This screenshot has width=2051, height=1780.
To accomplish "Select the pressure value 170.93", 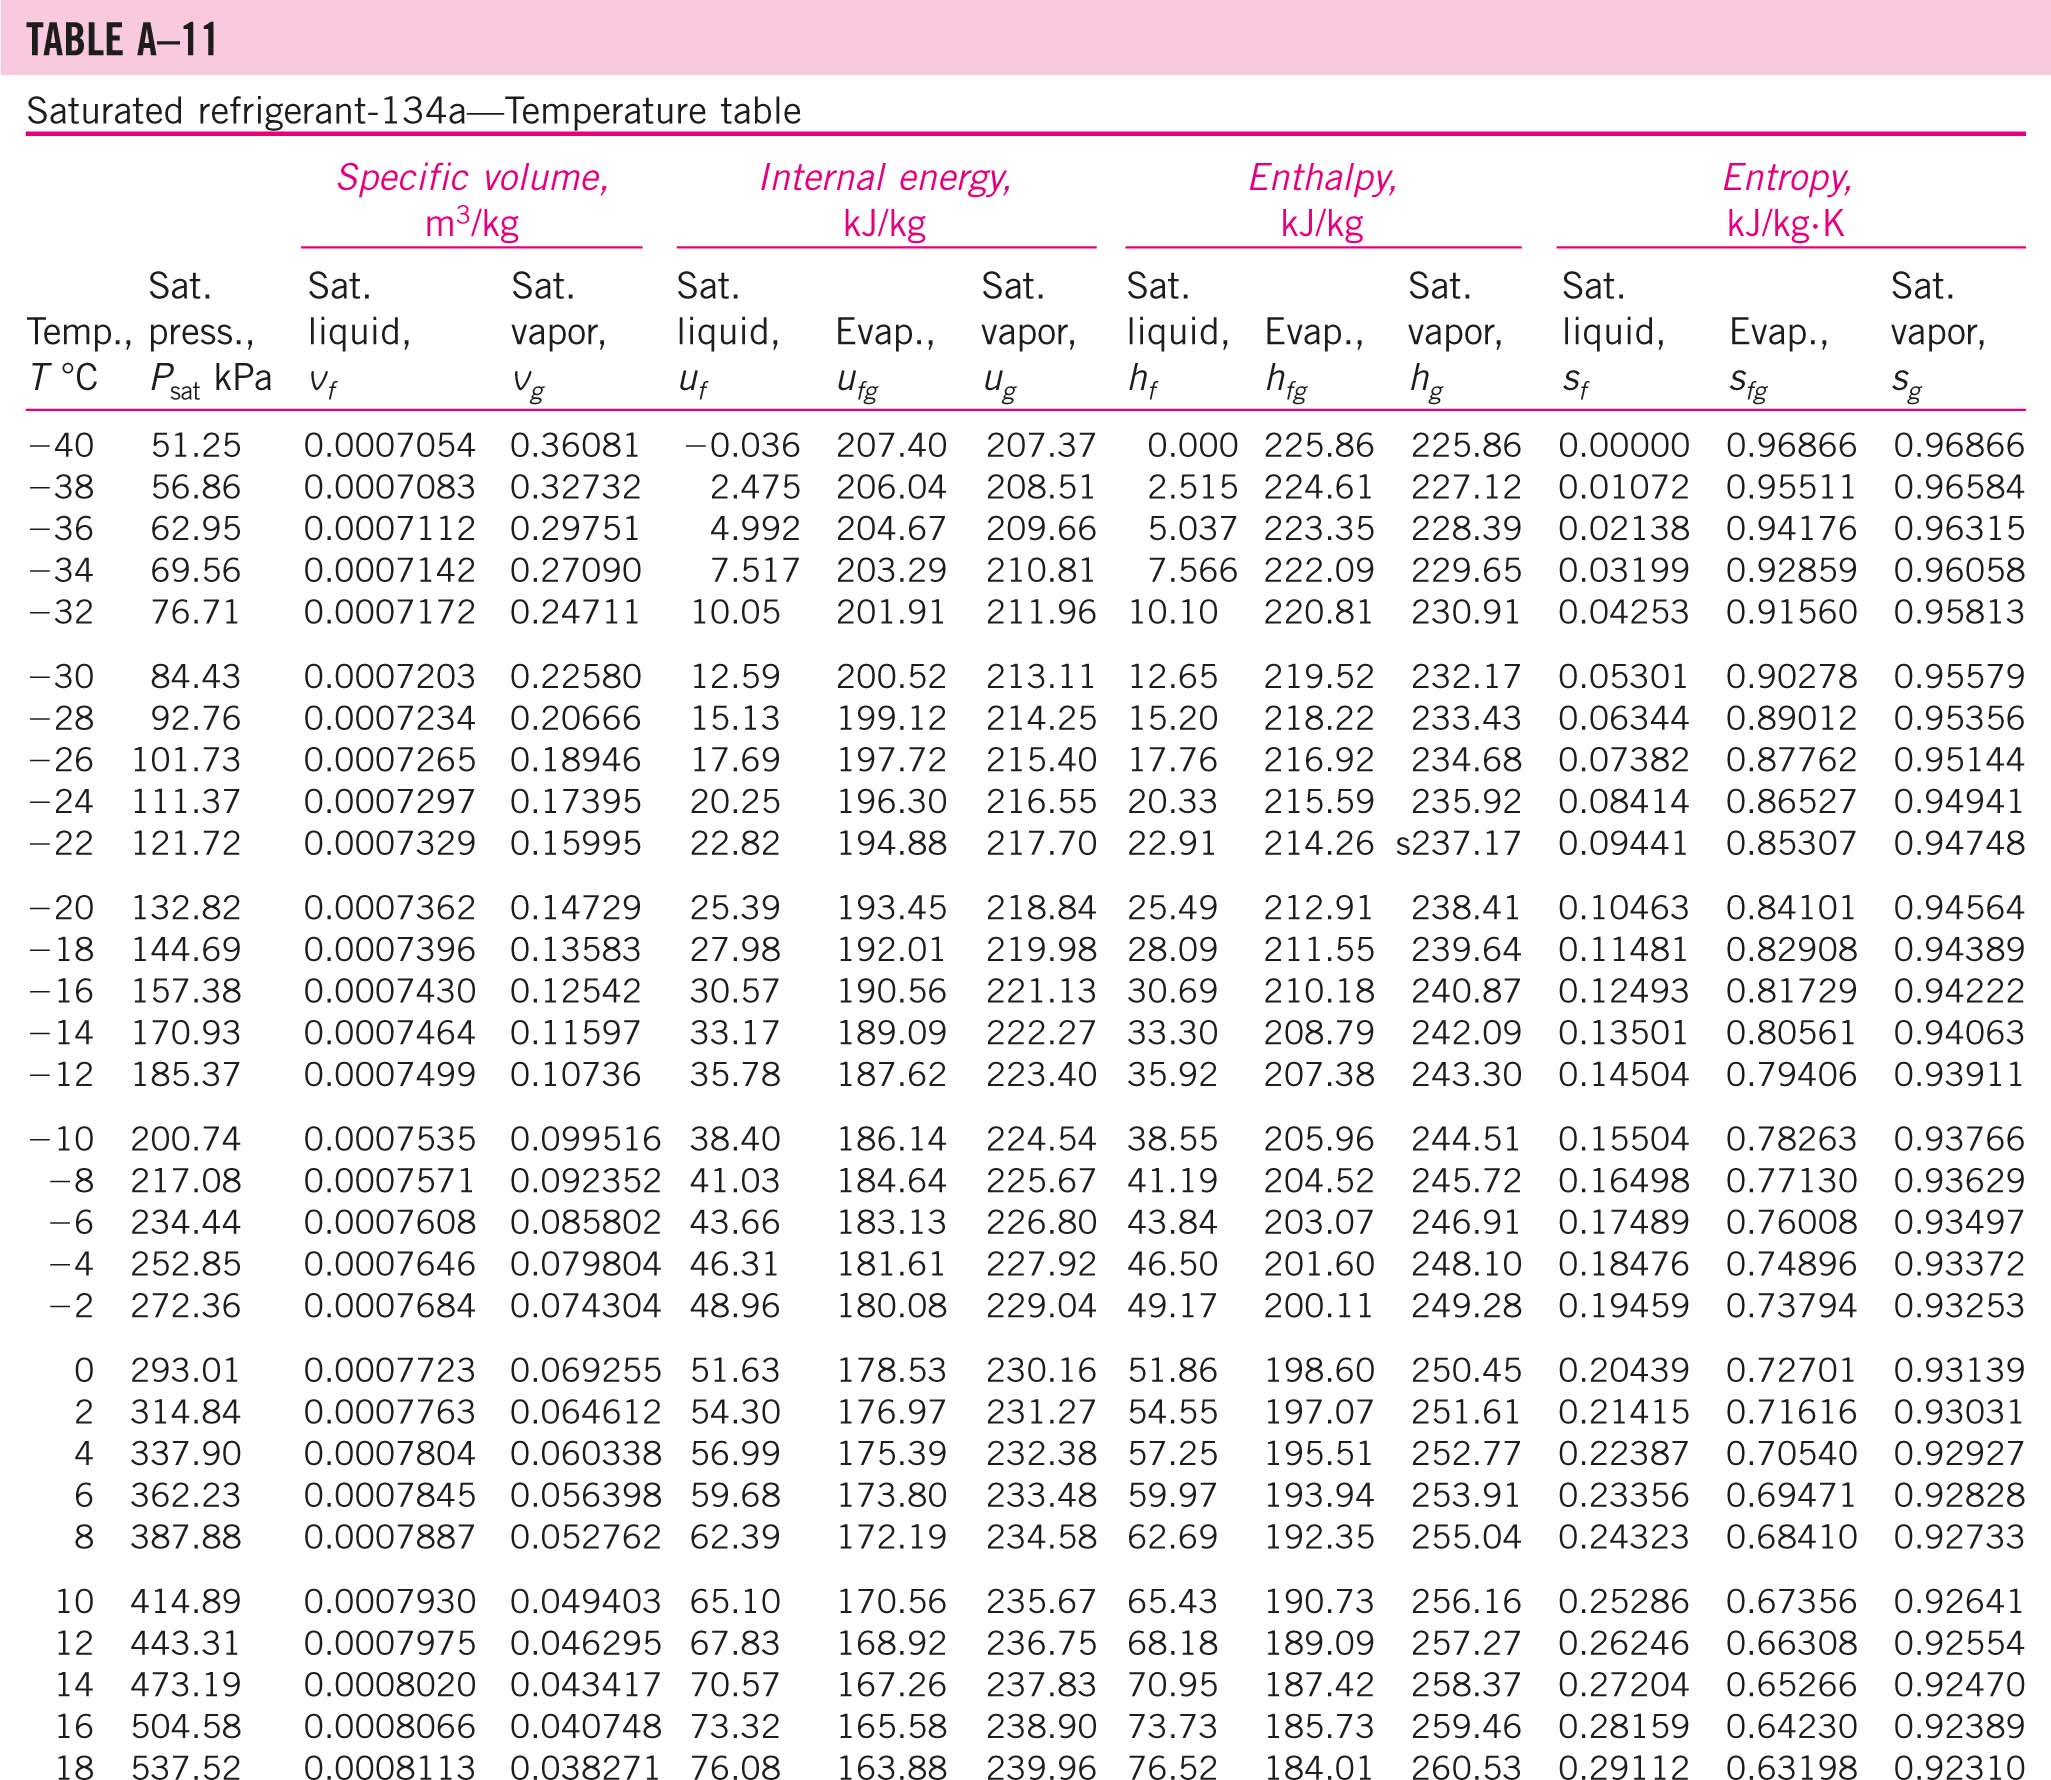I will [x=186, y=1033].
